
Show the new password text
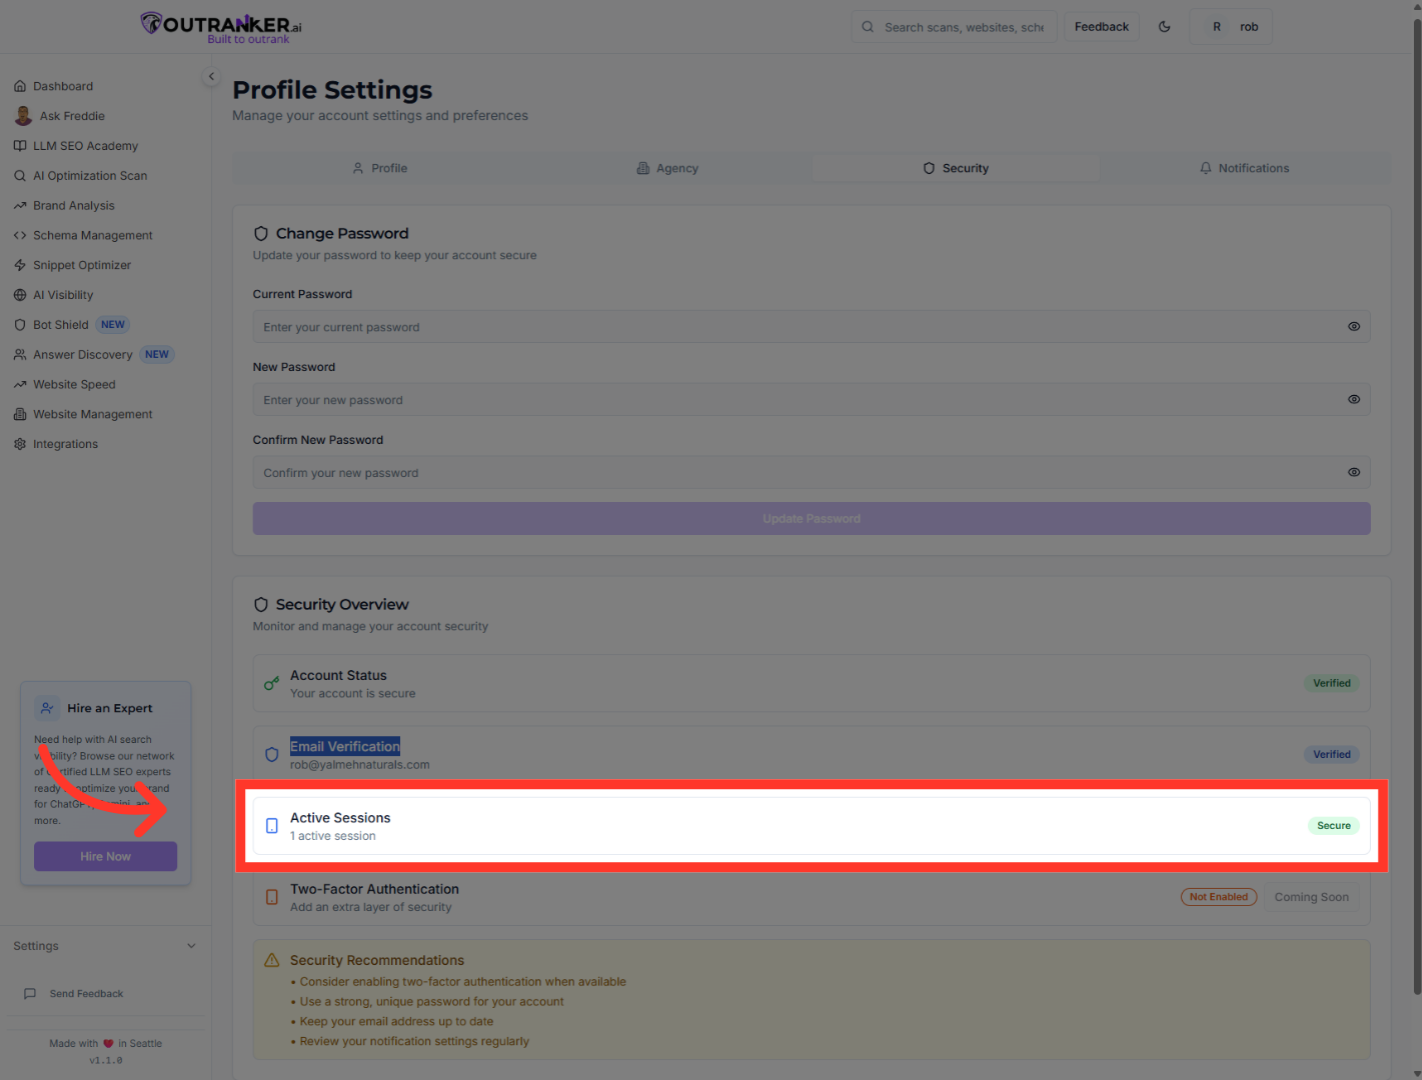1354,399
